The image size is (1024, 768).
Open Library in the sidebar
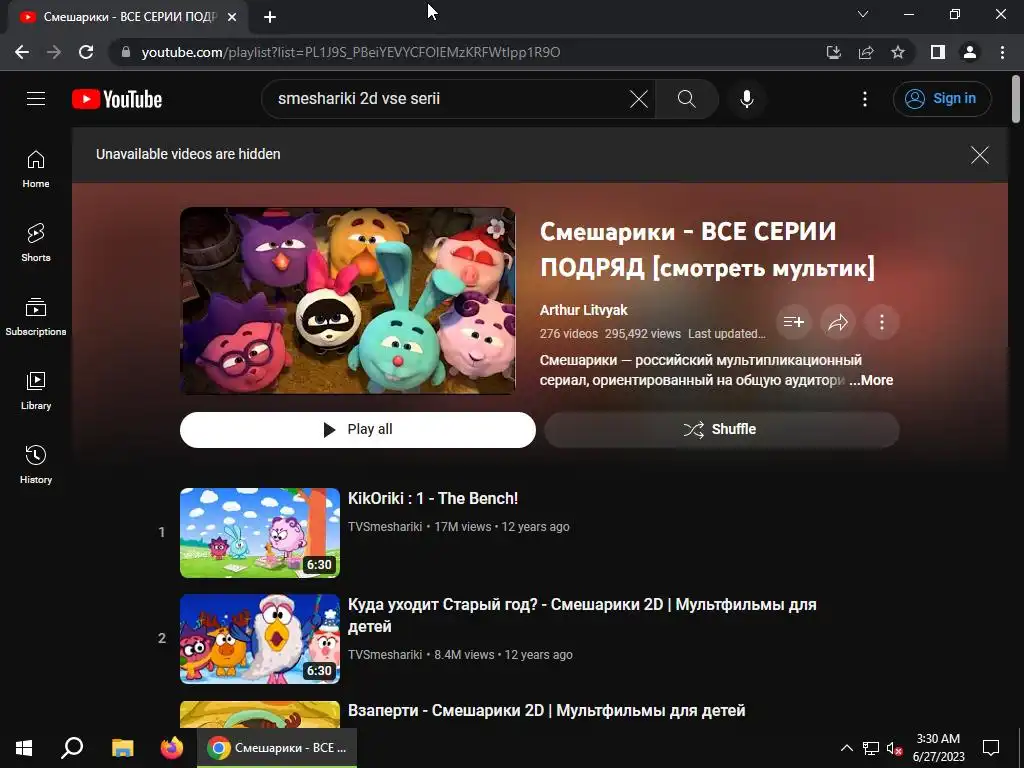pos(36,391)
